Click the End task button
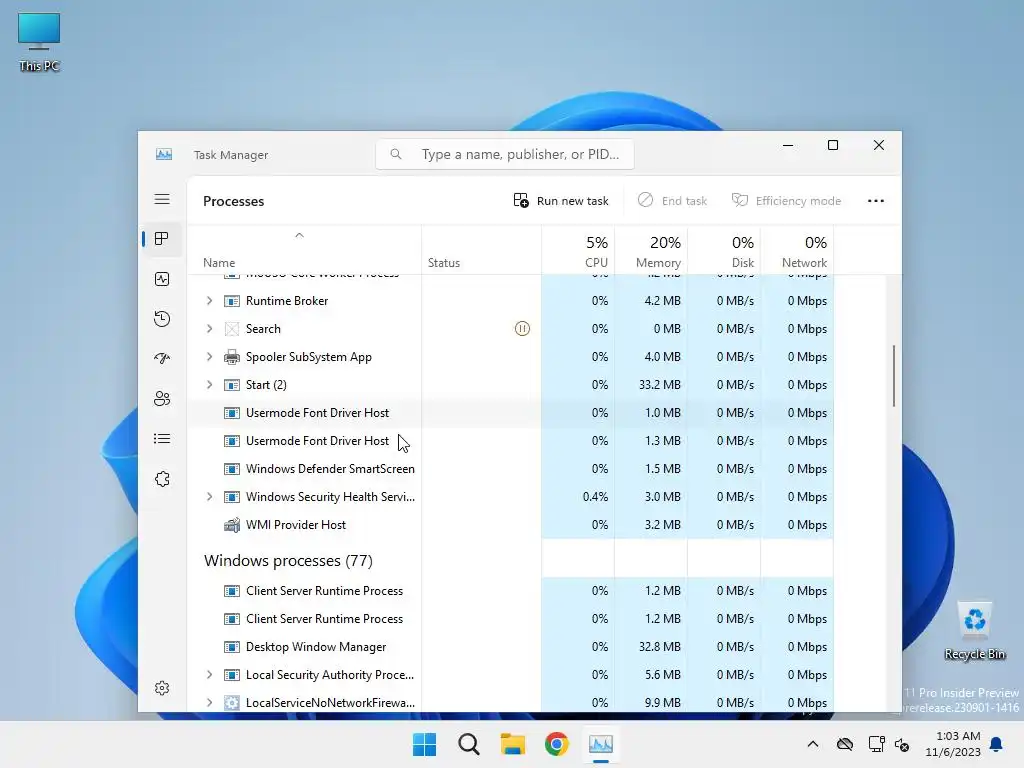 tap(673, 201)
